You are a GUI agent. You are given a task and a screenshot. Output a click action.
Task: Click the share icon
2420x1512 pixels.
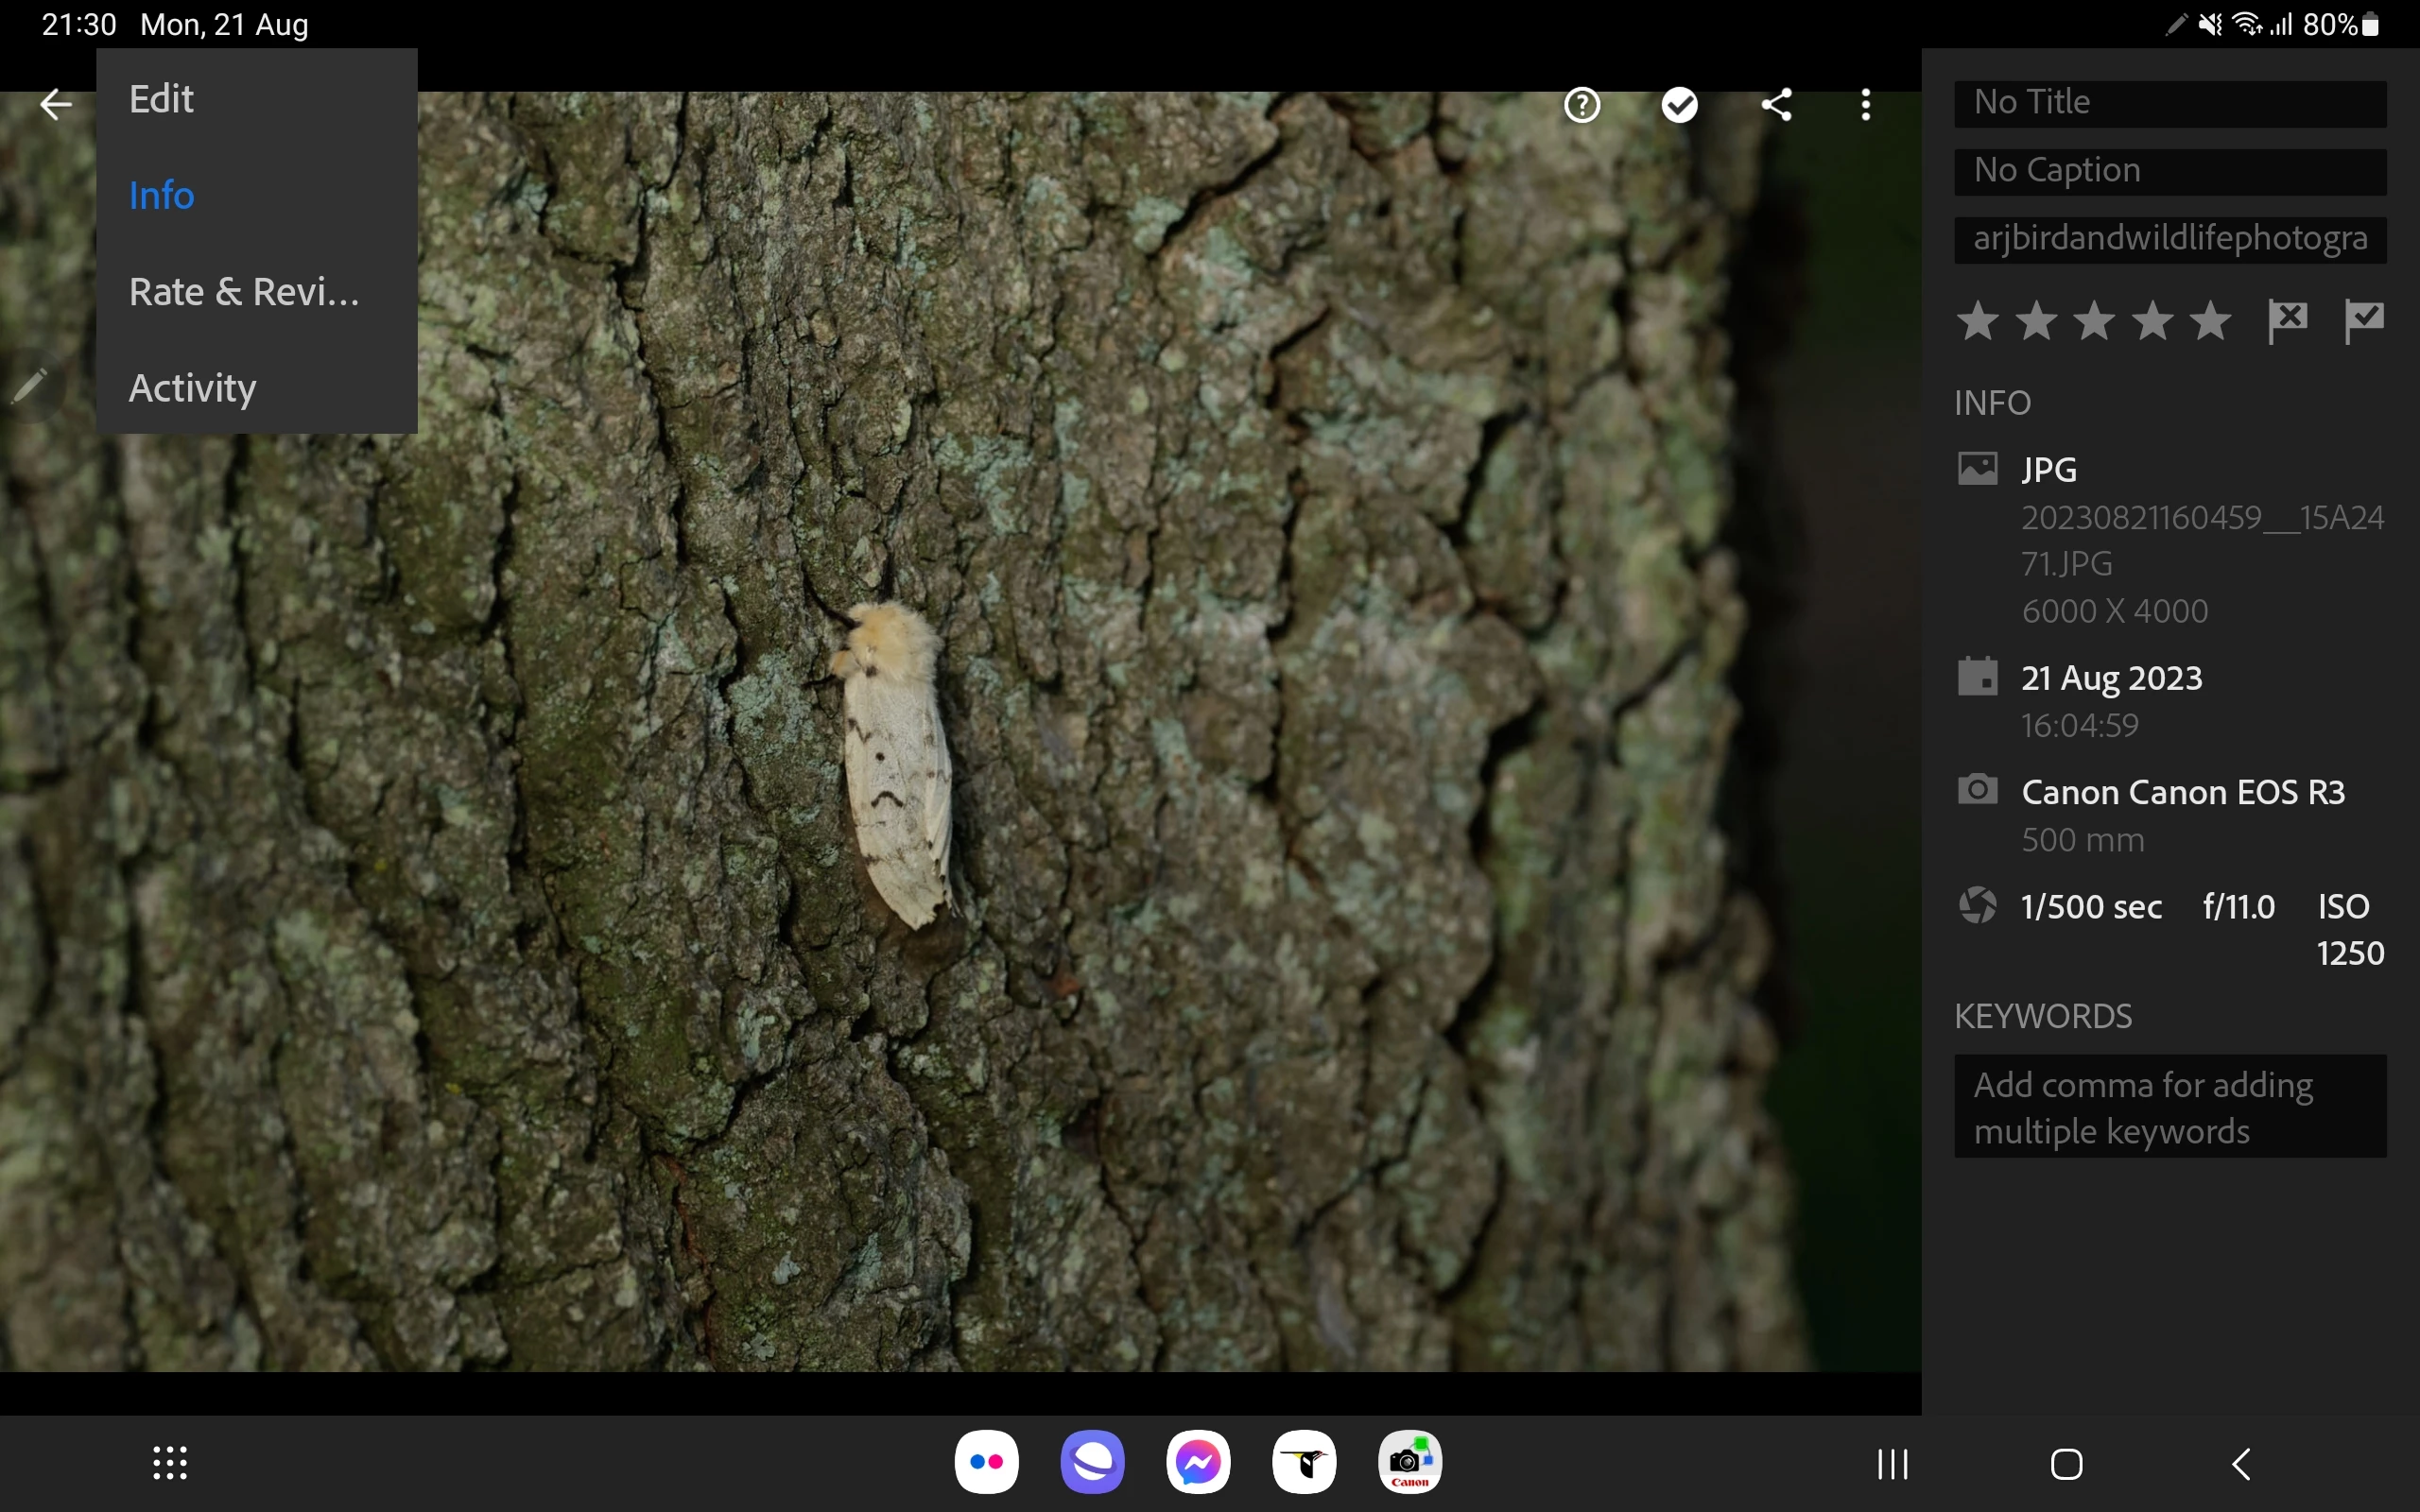click(1777, 105)
